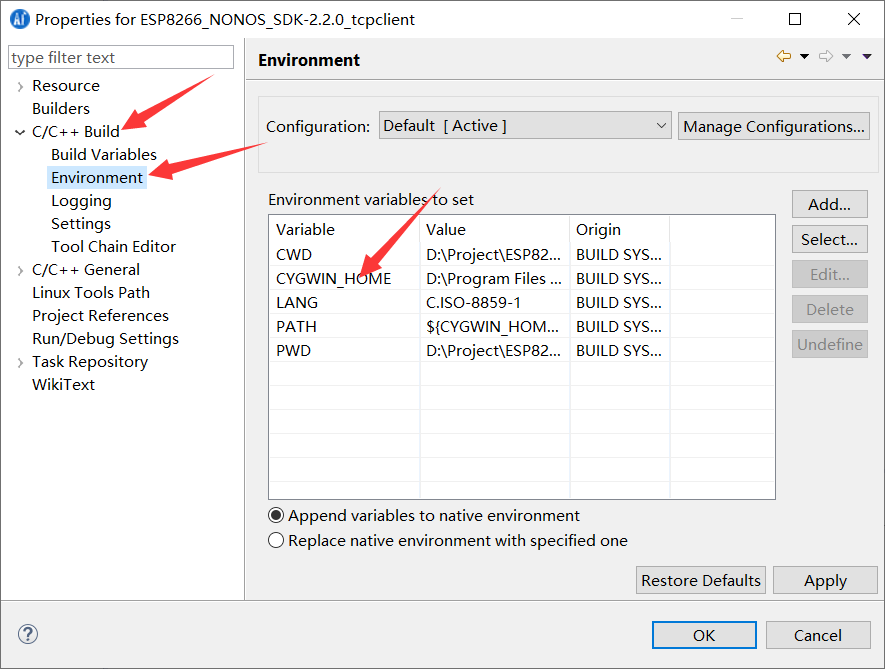Image resolution: width=885 pixels, height=669 pixels.
Task: Click the Add button to create a variable
Action: point(829,204)
